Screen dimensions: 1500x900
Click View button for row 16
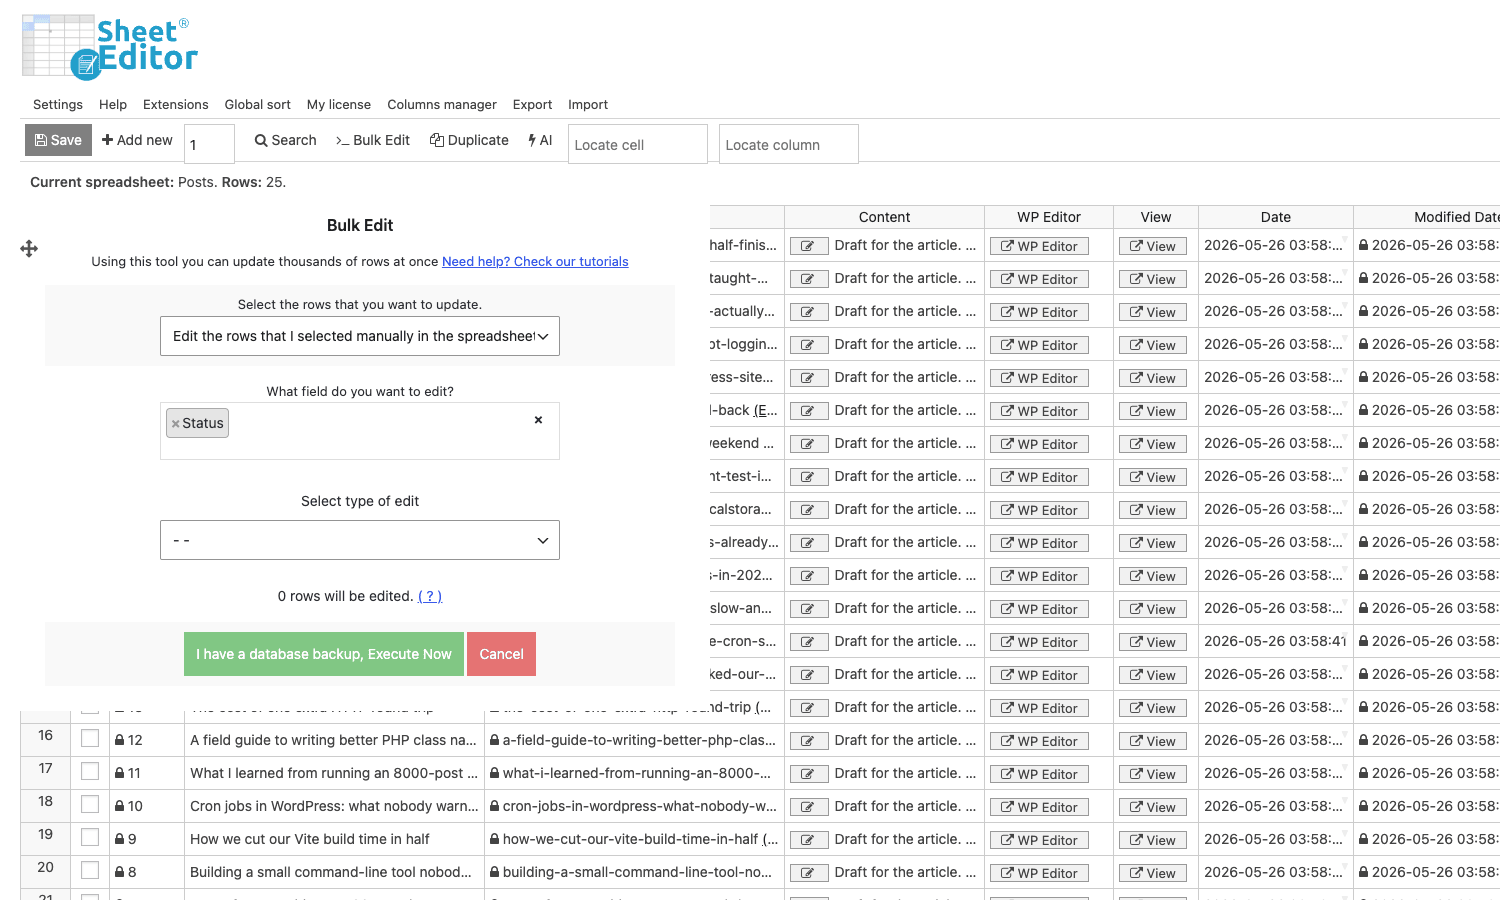pyautogui.click(x=1152, y=741)
